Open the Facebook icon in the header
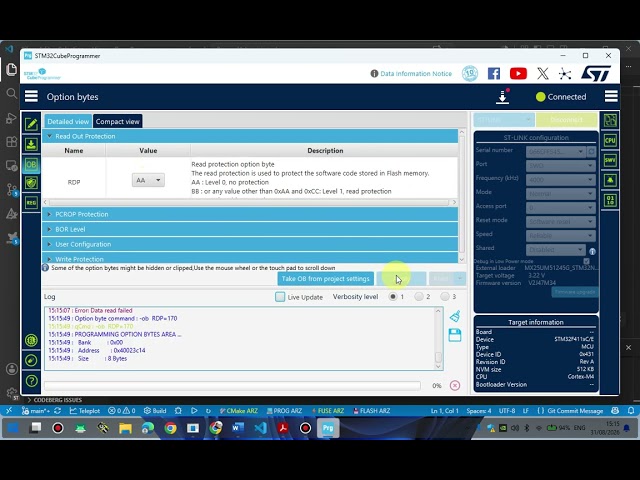The height and width of the screenshot is (480, 640). tap(494, 73)
